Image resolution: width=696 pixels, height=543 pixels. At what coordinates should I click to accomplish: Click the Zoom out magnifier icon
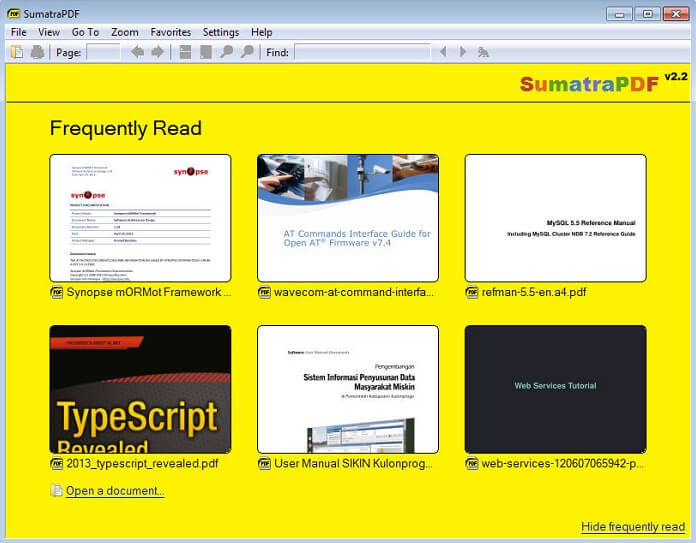(226, 52)
